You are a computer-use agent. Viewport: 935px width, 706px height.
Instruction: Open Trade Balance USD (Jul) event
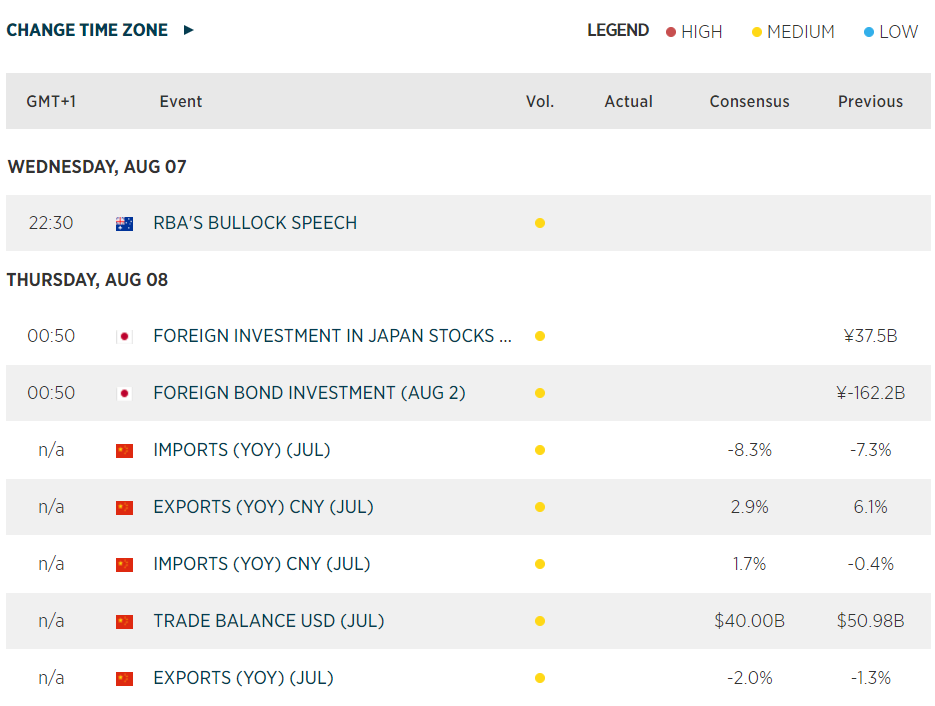click(268, 621)
